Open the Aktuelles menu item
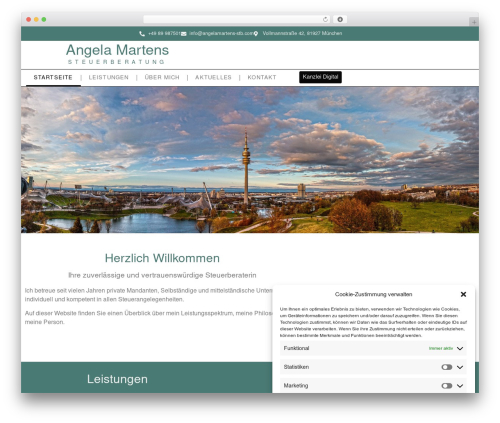This screenshot has height=423, width=500. (213, 77)
